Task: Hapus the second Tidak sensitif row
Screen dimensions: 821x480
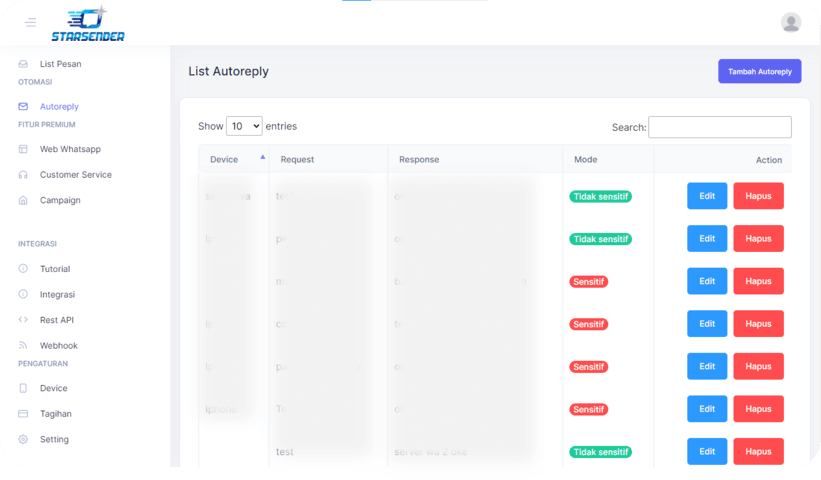Action: (758, 239)
